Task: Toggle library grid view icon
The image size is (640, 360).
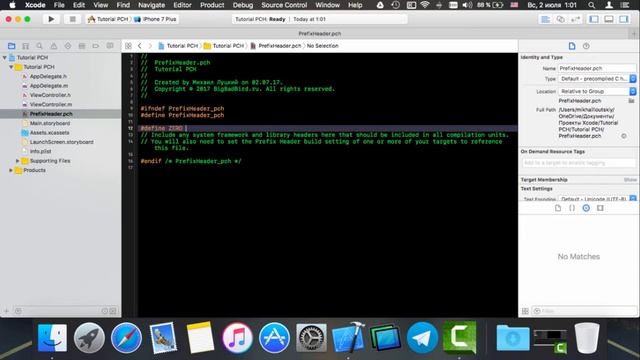Action: coord(525,311)
